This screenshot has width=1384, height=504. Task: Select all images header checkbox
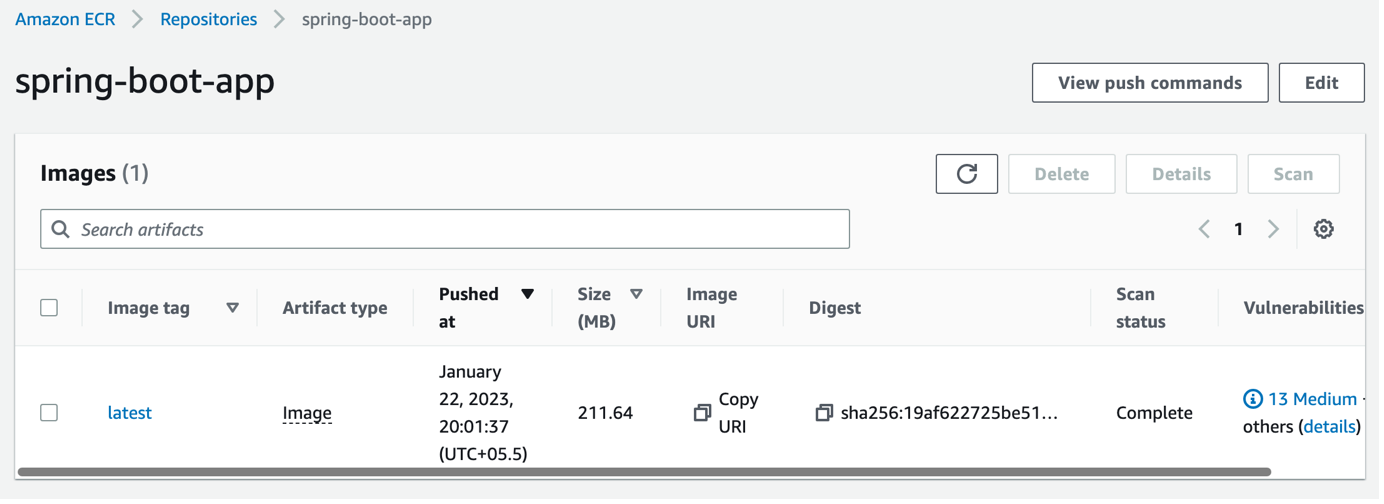tap(49, 309)
